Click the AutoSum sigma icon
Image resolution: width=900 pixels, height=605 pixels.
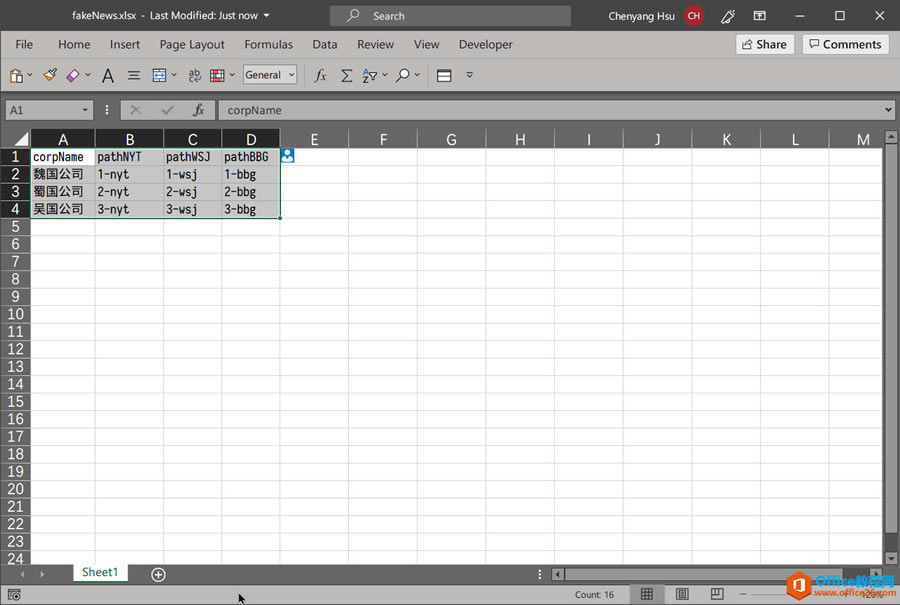[x=346, y=75]
